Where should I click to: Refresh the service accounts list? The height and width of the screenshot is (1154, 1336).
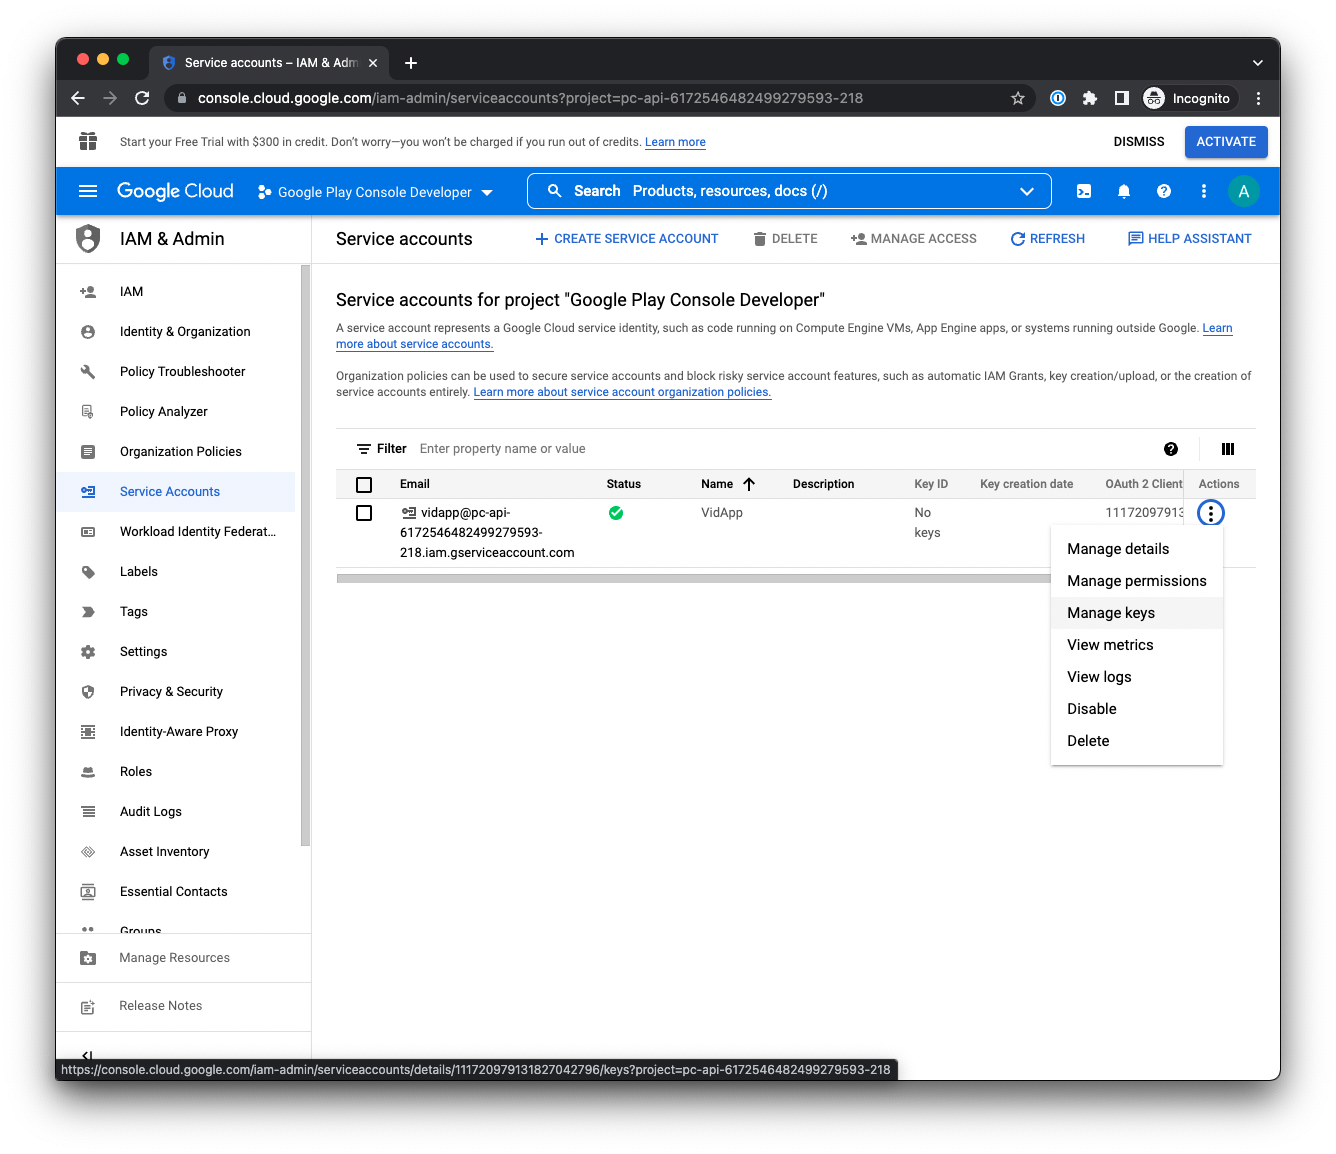[1048, 239]
